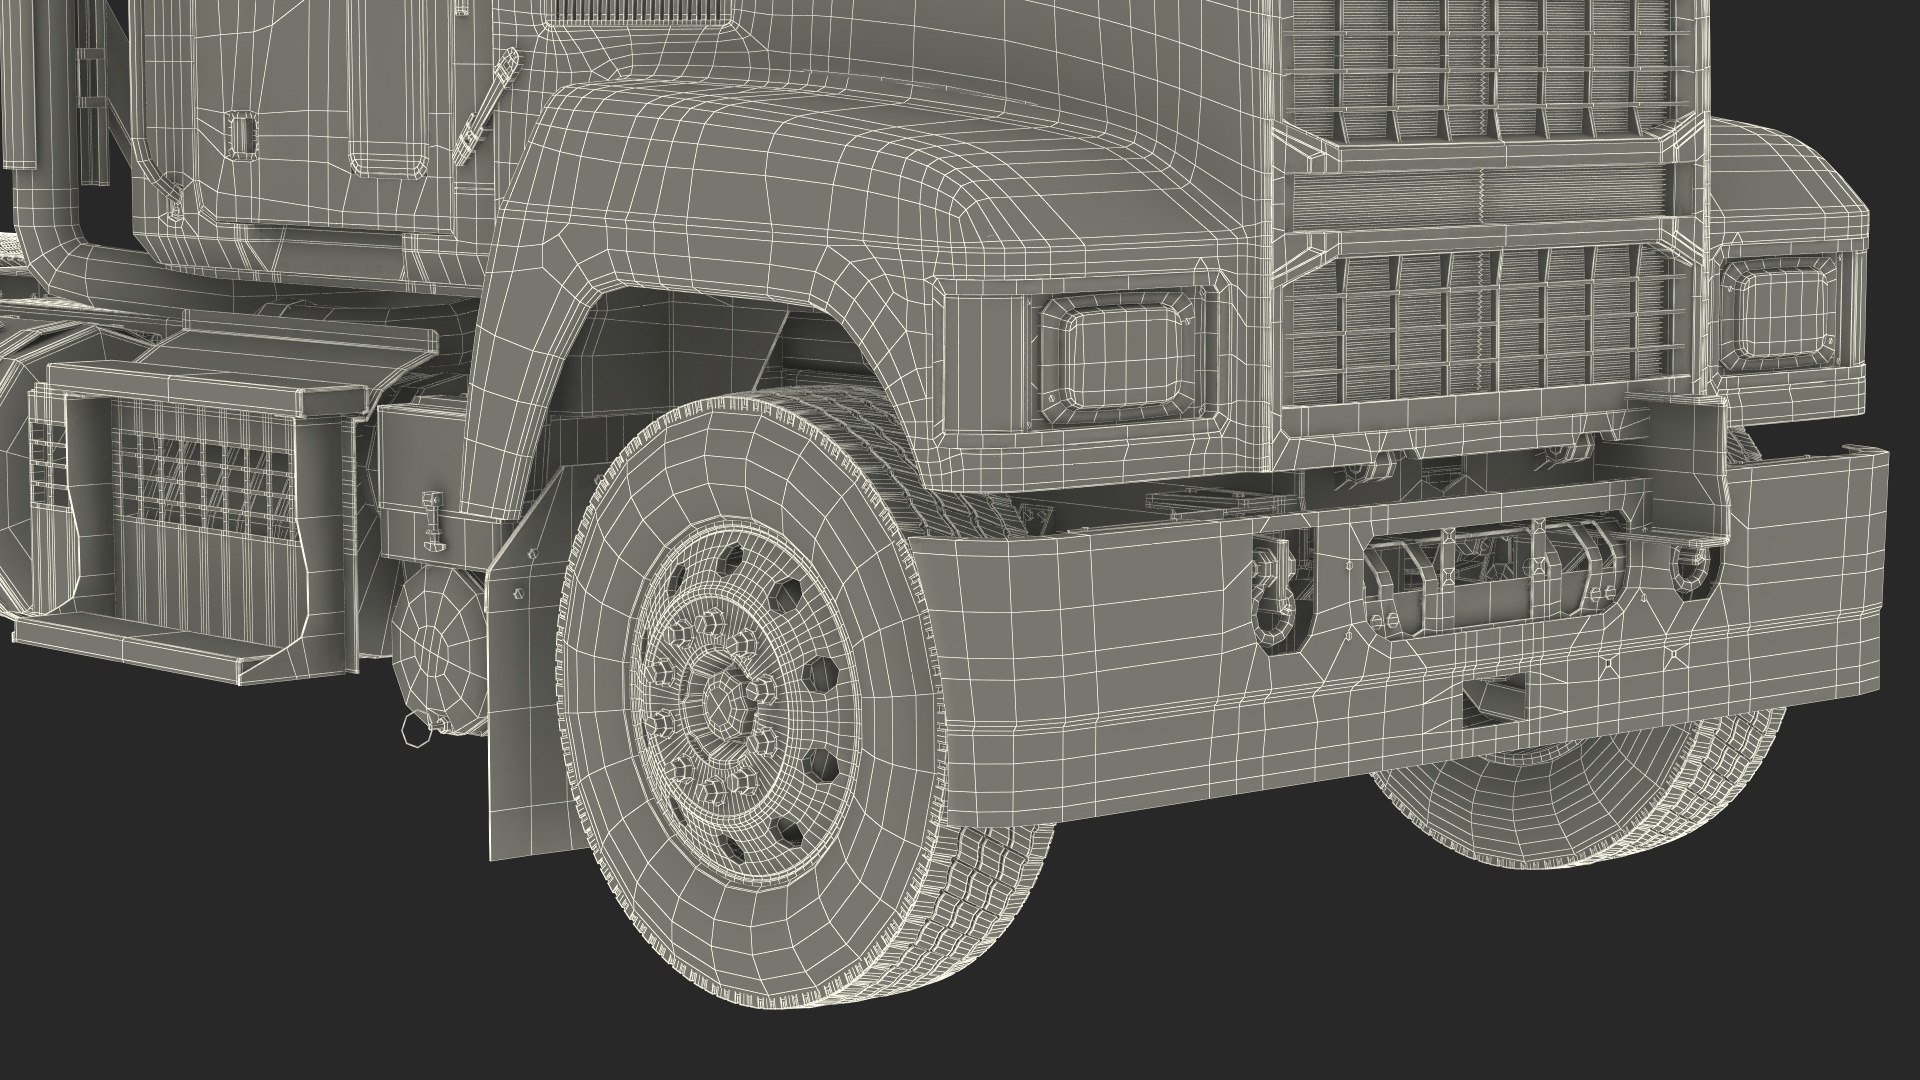Select the upper radiator grille
Viewport: 1920px width, 1080px height.
1480,70
